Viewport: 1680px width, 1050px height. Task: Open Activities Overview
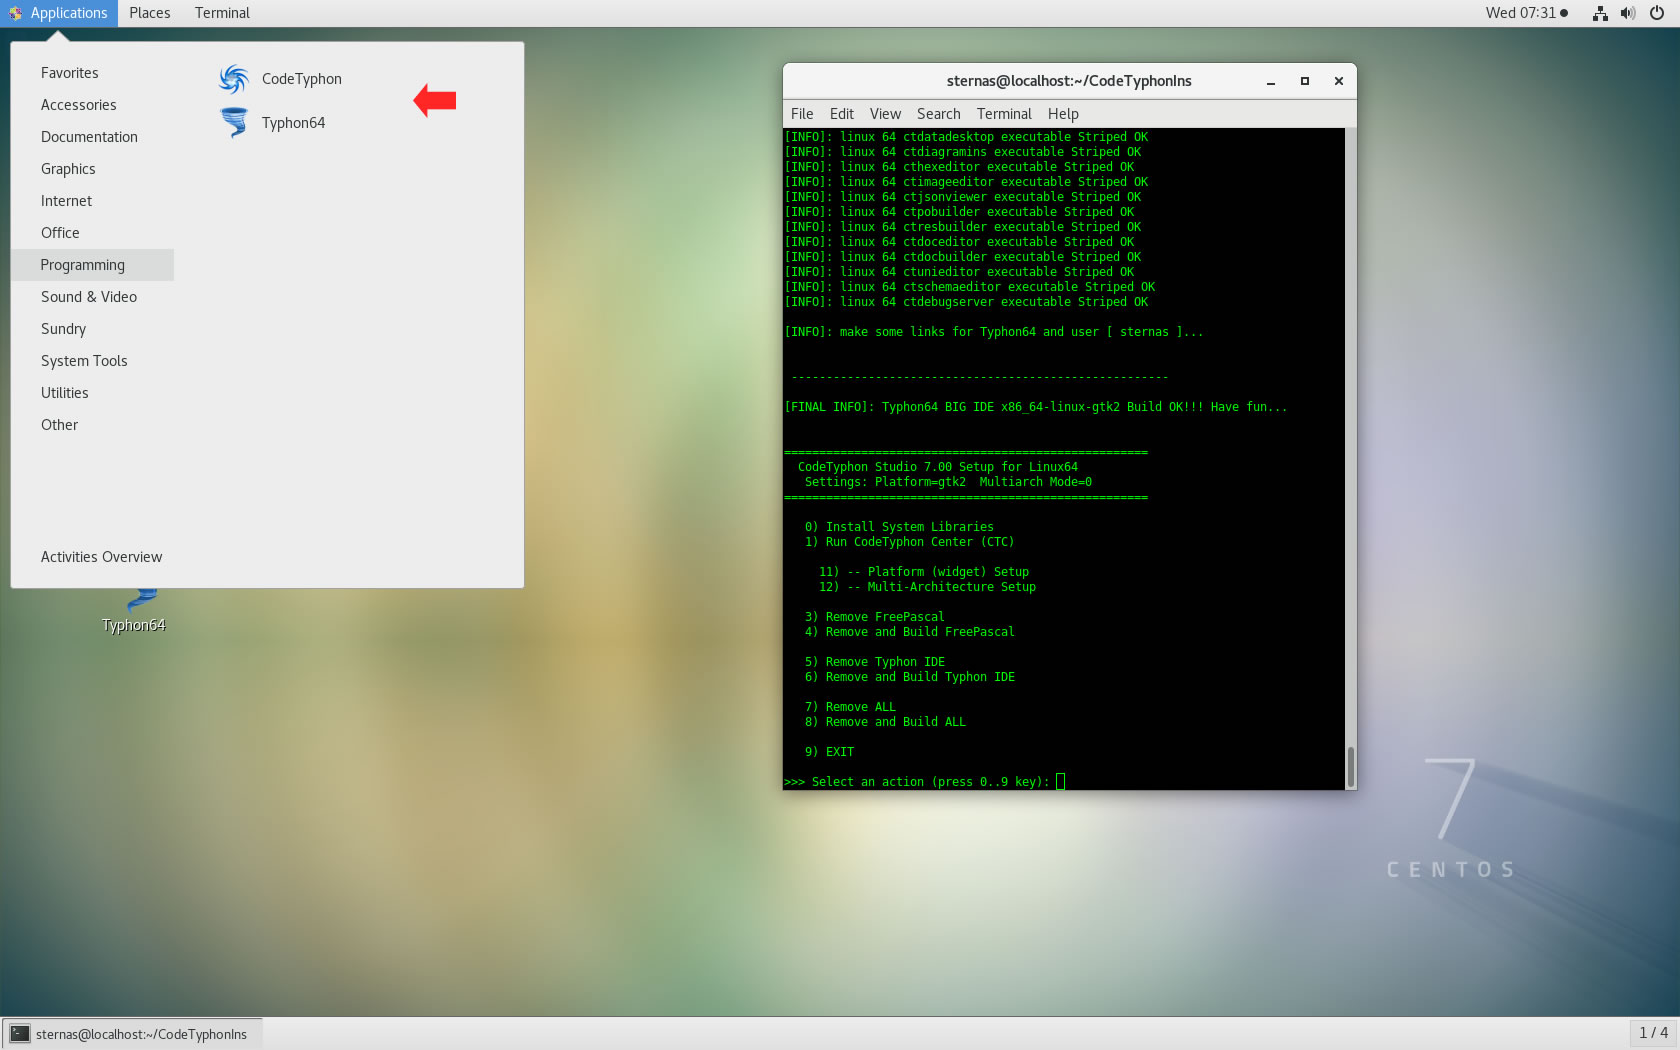[x=101, y=557]
